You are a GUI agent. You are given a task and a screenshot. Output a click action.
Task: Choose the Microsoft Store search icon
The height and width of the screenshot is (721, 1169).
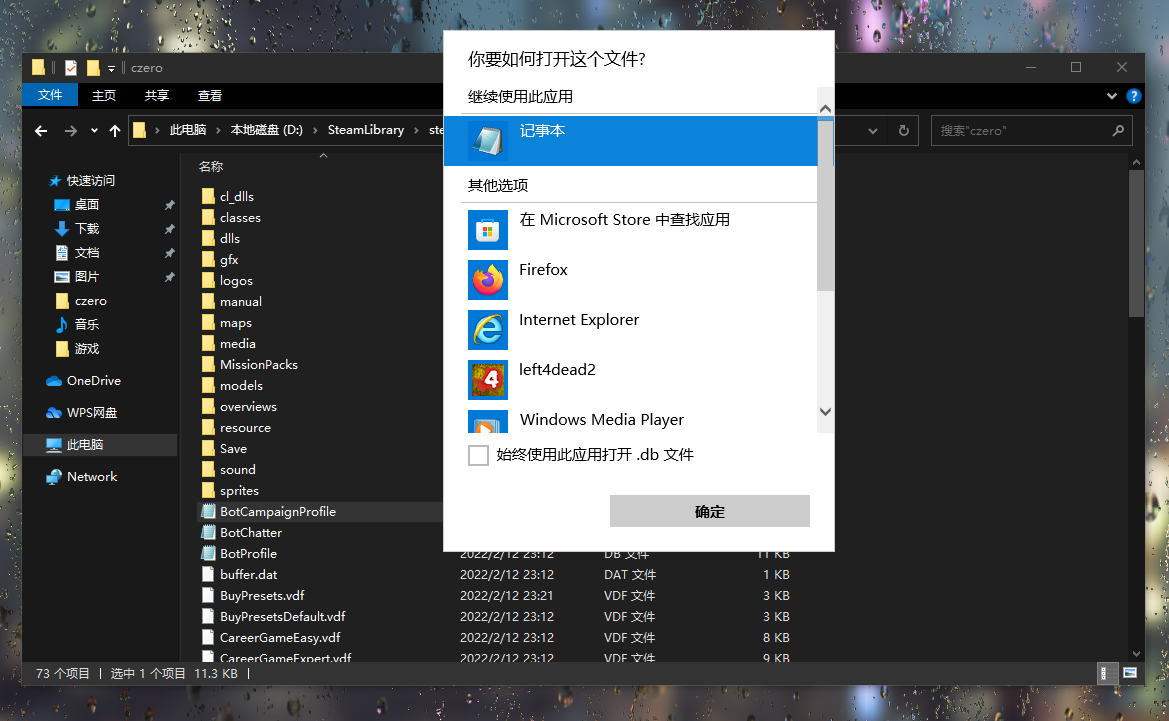[488, 230]
